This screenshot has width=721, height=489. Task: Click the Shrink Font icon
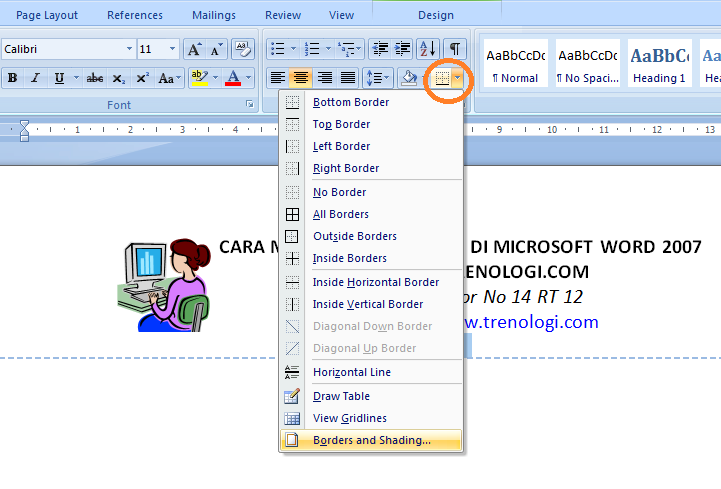click(x=216, y=49)
